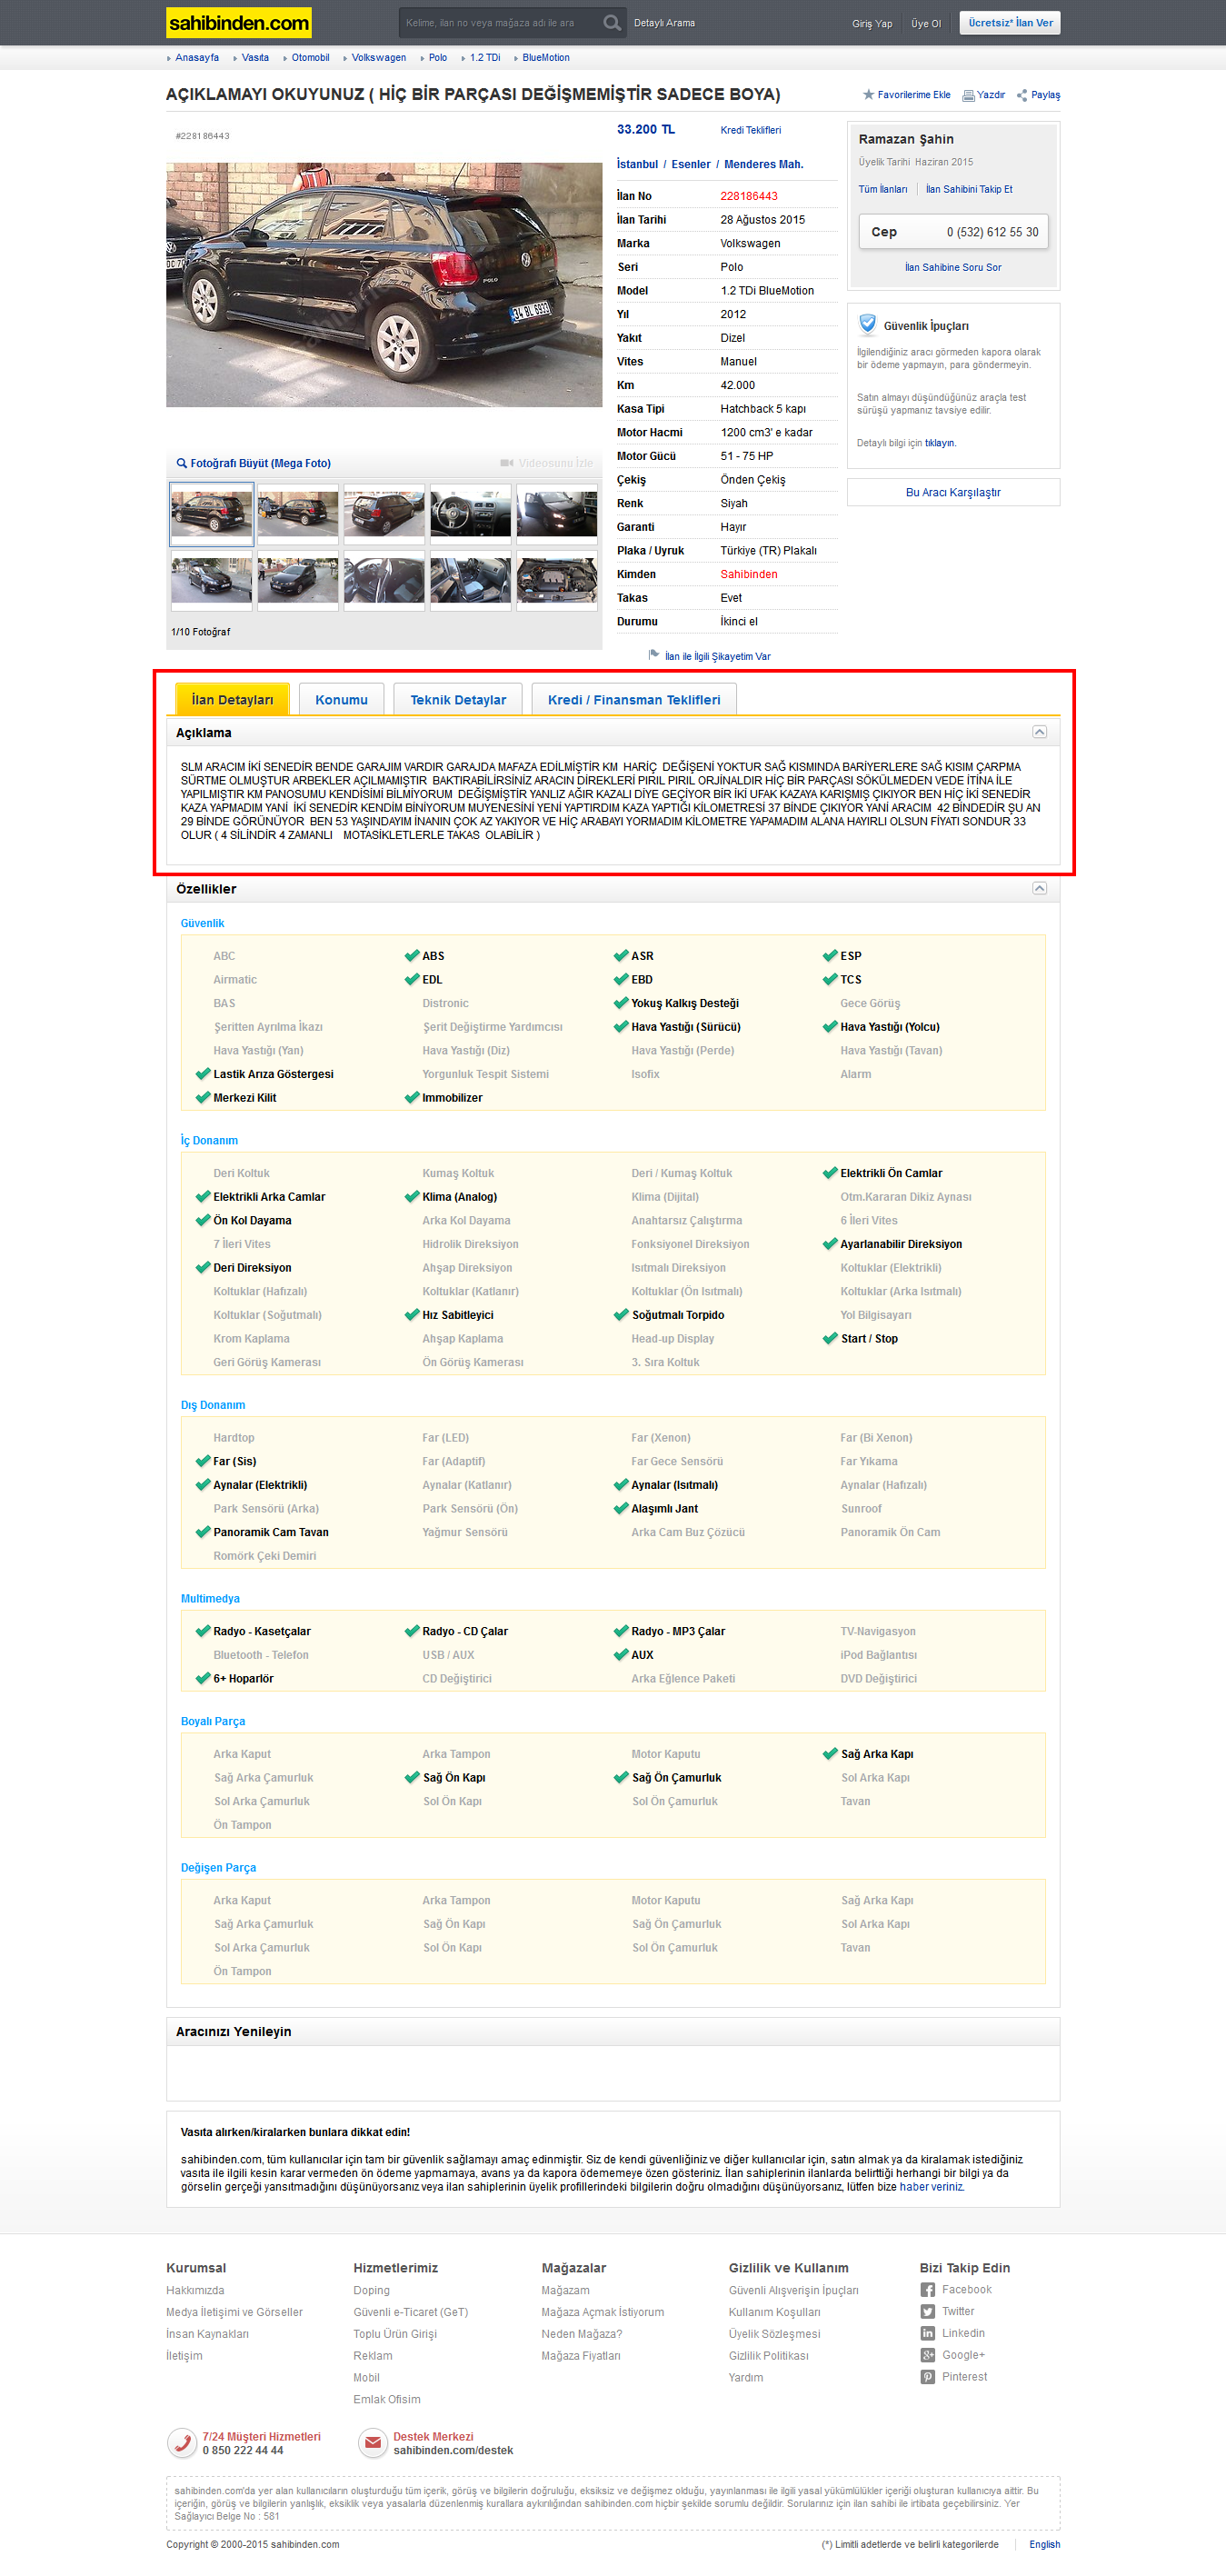
Task: Click the Esenler location link
Action: tap(691, 164)
